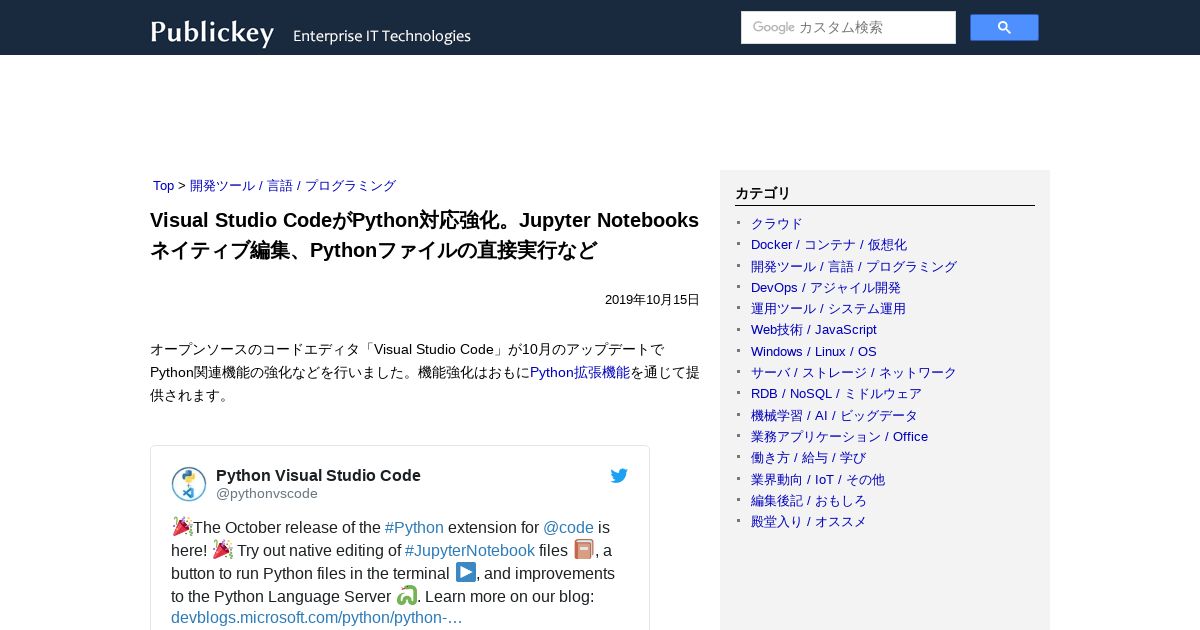This screenshot has height=630, width=1200.
Task: Open Docker / コンテナ / 仮想化 category
Action: tap(829, 245)
